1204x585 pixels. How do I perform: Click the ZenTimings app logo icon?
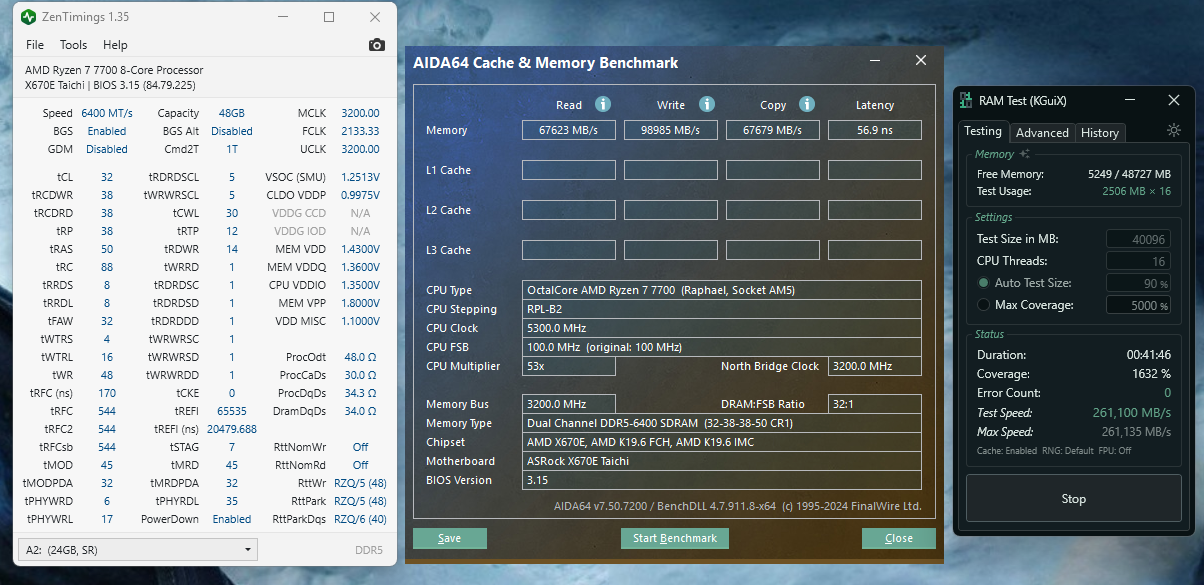coord(28,17)
